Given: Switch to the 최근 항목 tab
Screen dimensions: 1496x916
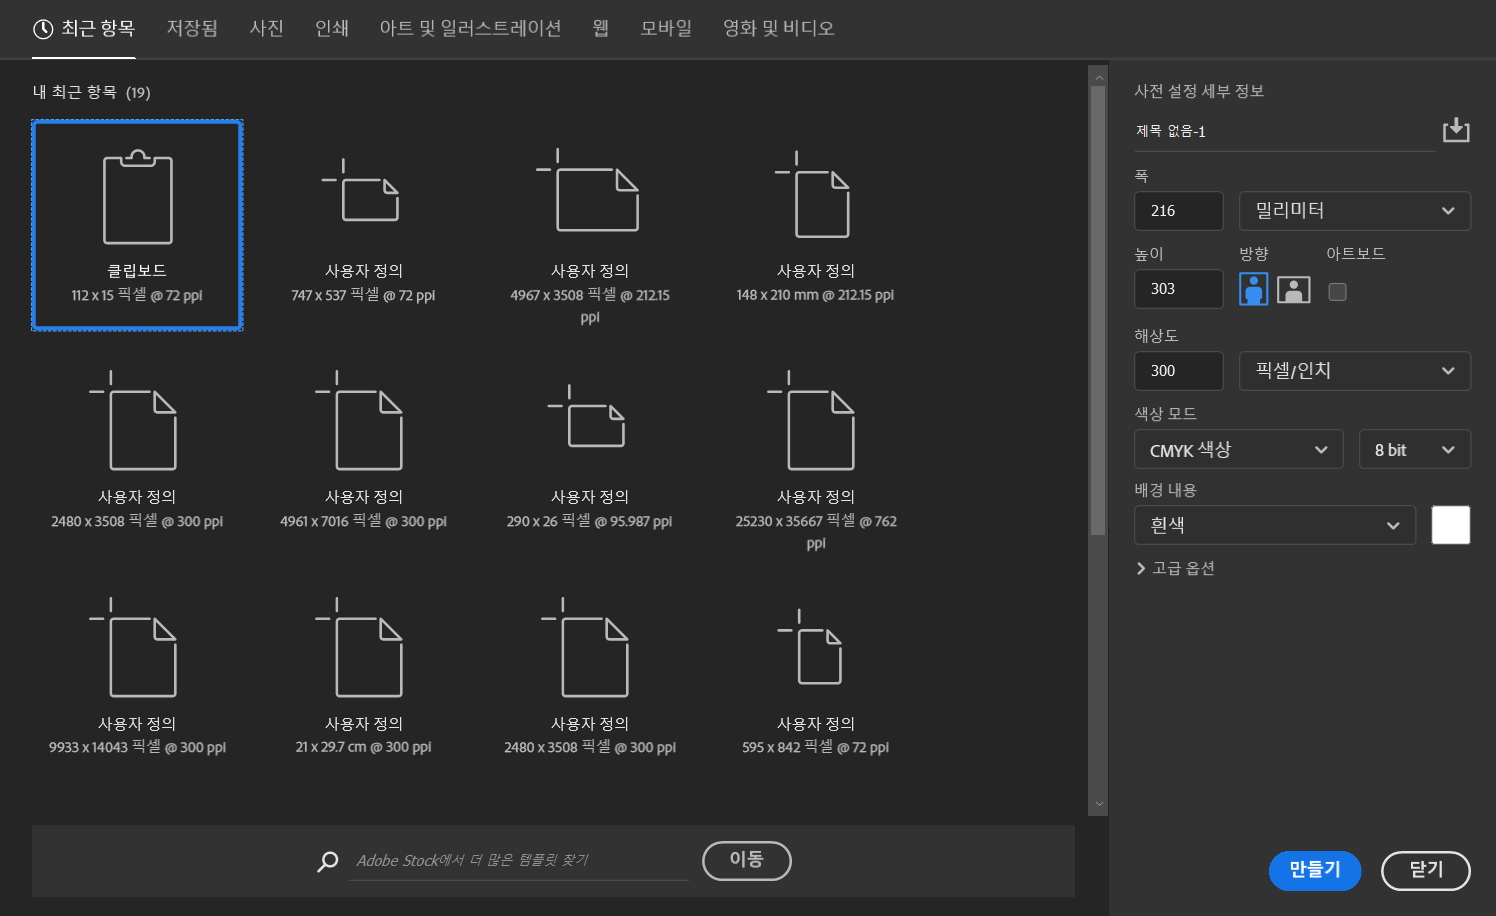Looking at the screenshot, I should (x=84, y=28).
